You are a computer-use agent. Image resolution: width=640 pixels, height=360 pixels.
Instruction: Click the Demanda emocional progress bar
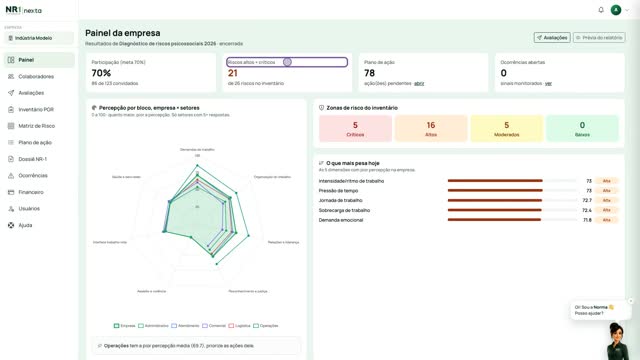pyautogui.click(x=512, y=220)
